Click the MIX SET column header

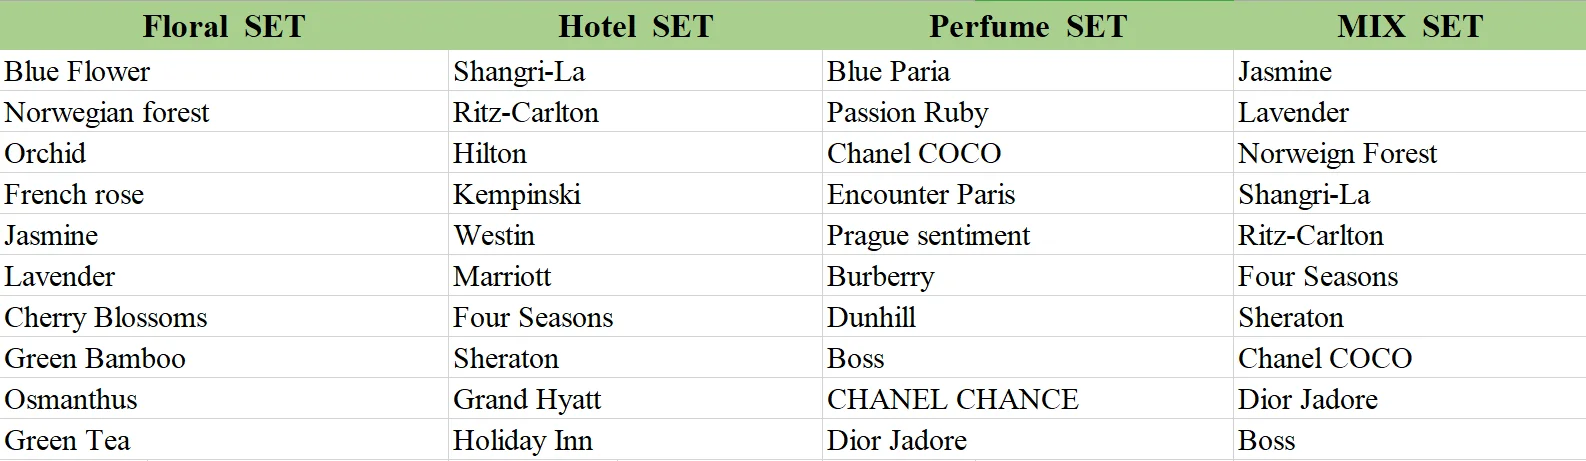[1410, 26]
